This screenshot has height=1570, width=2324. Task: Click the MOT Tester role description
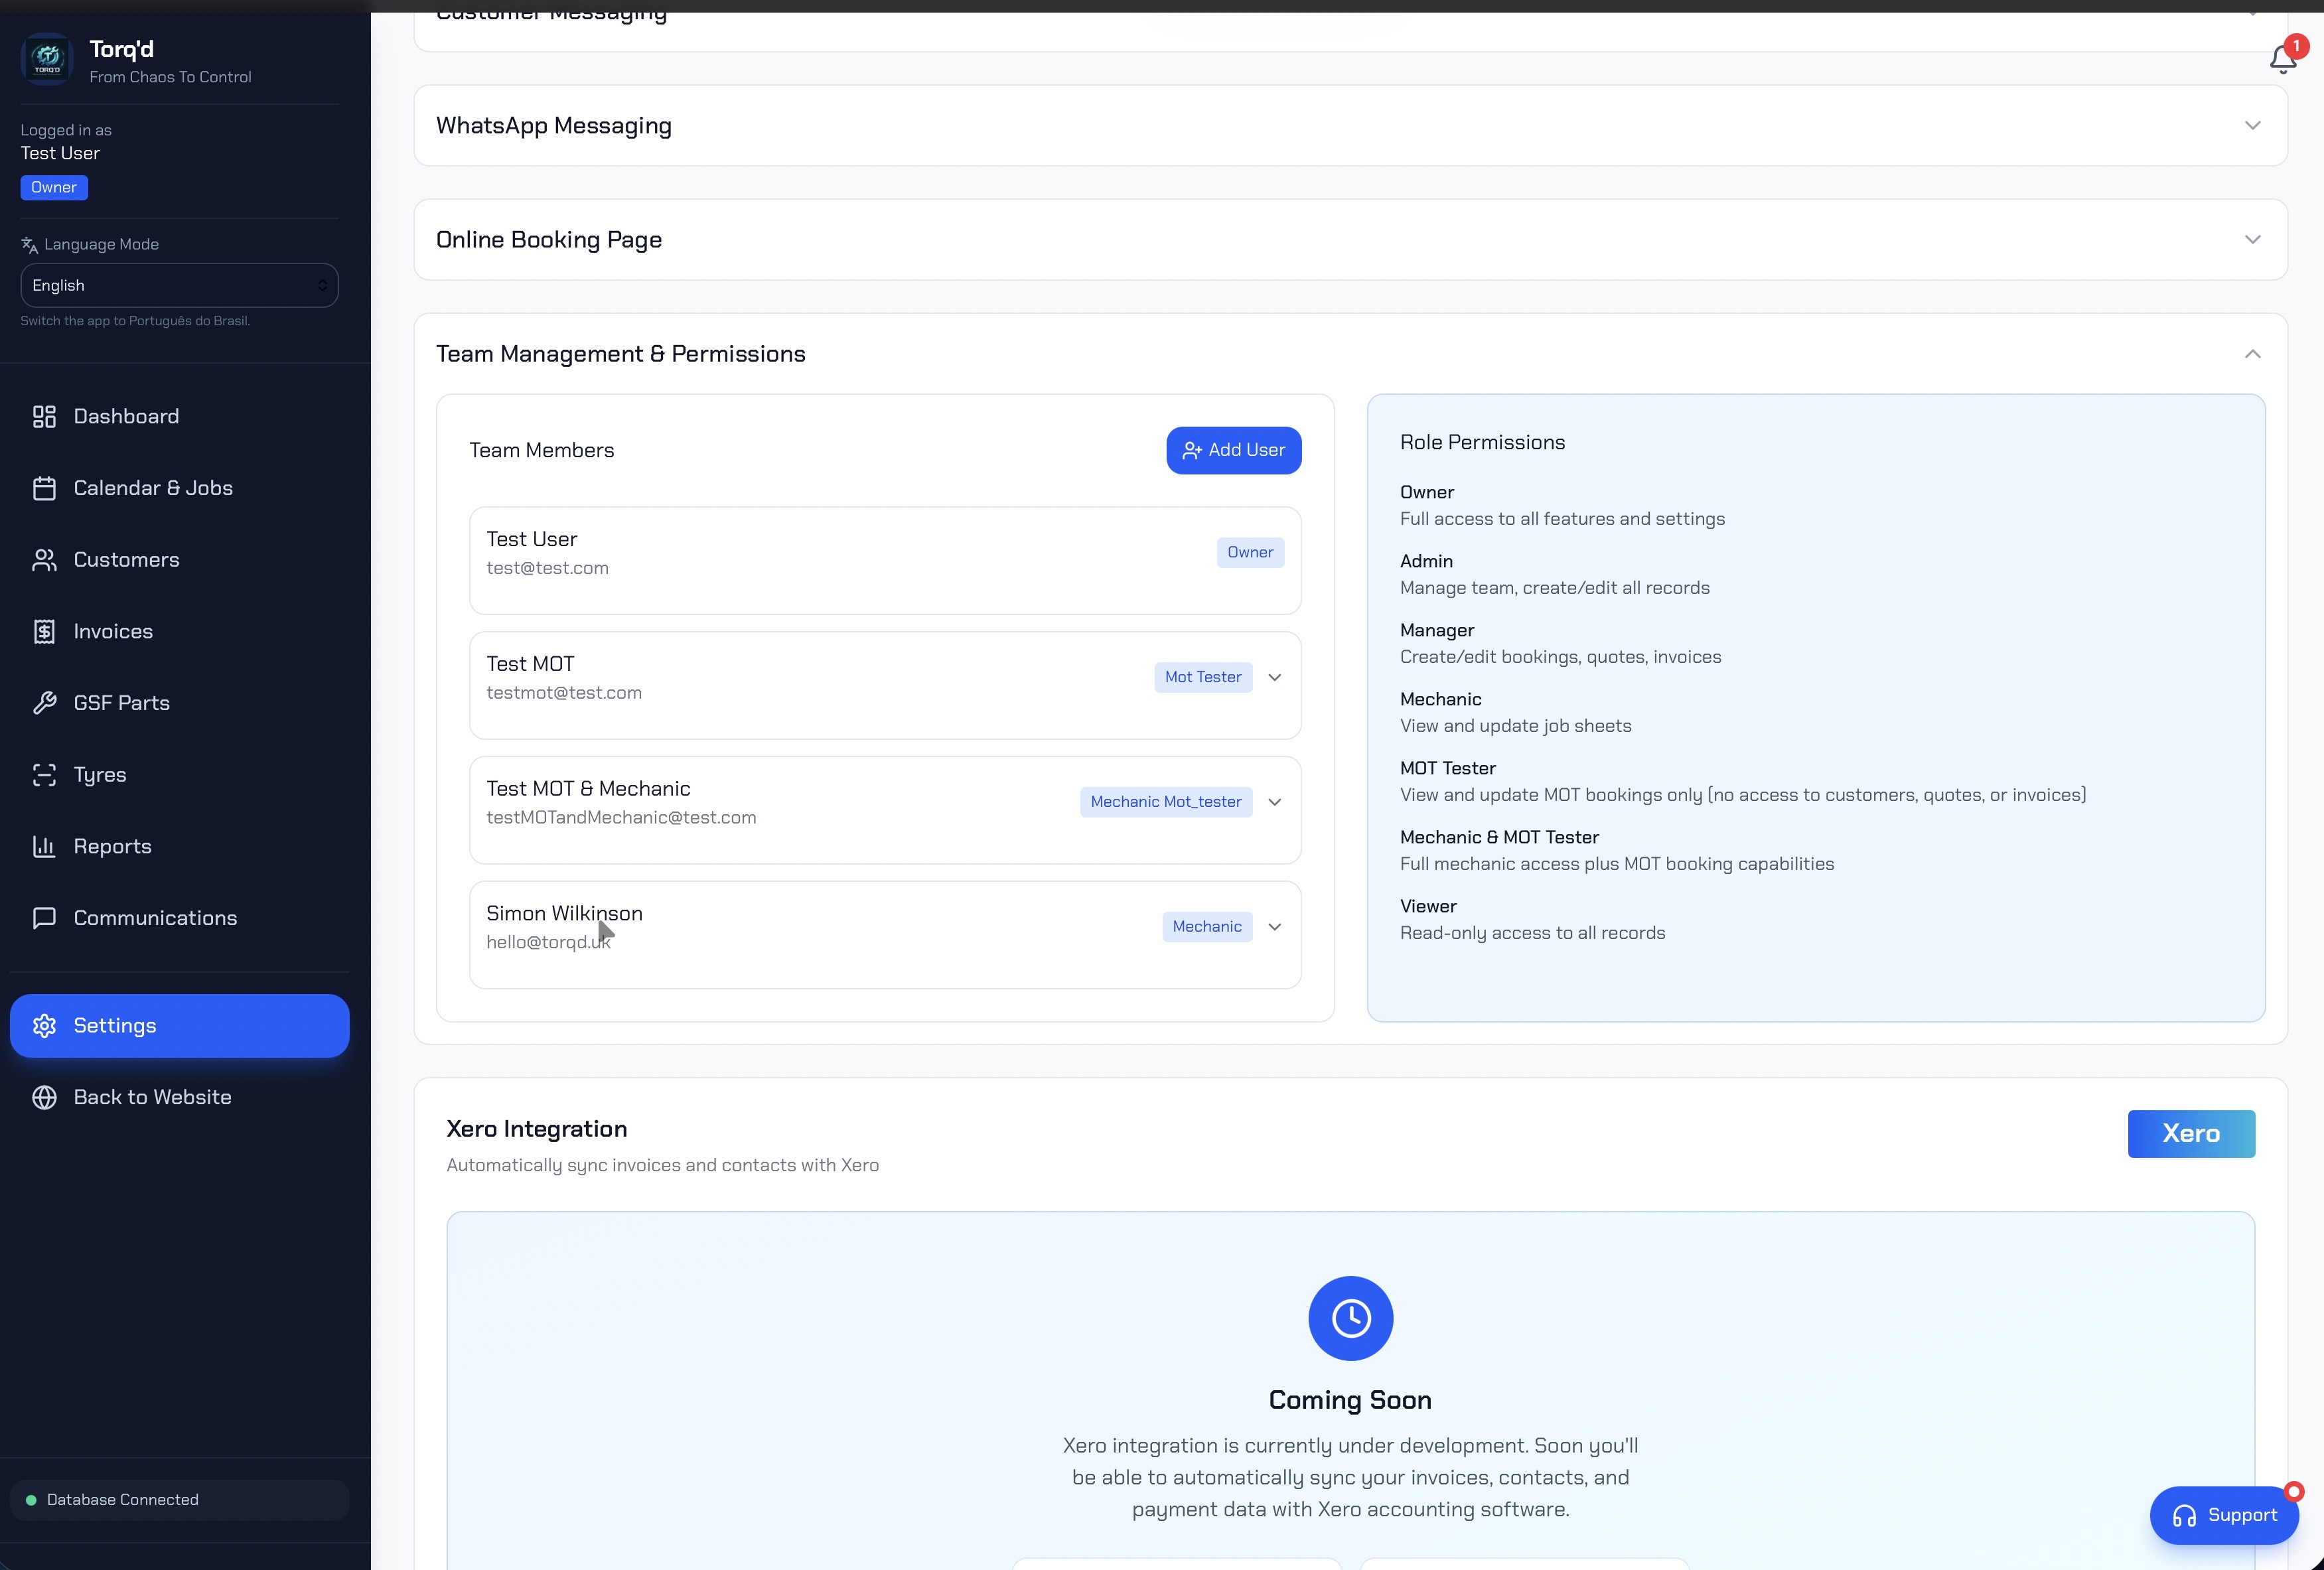pos(1743,796)
